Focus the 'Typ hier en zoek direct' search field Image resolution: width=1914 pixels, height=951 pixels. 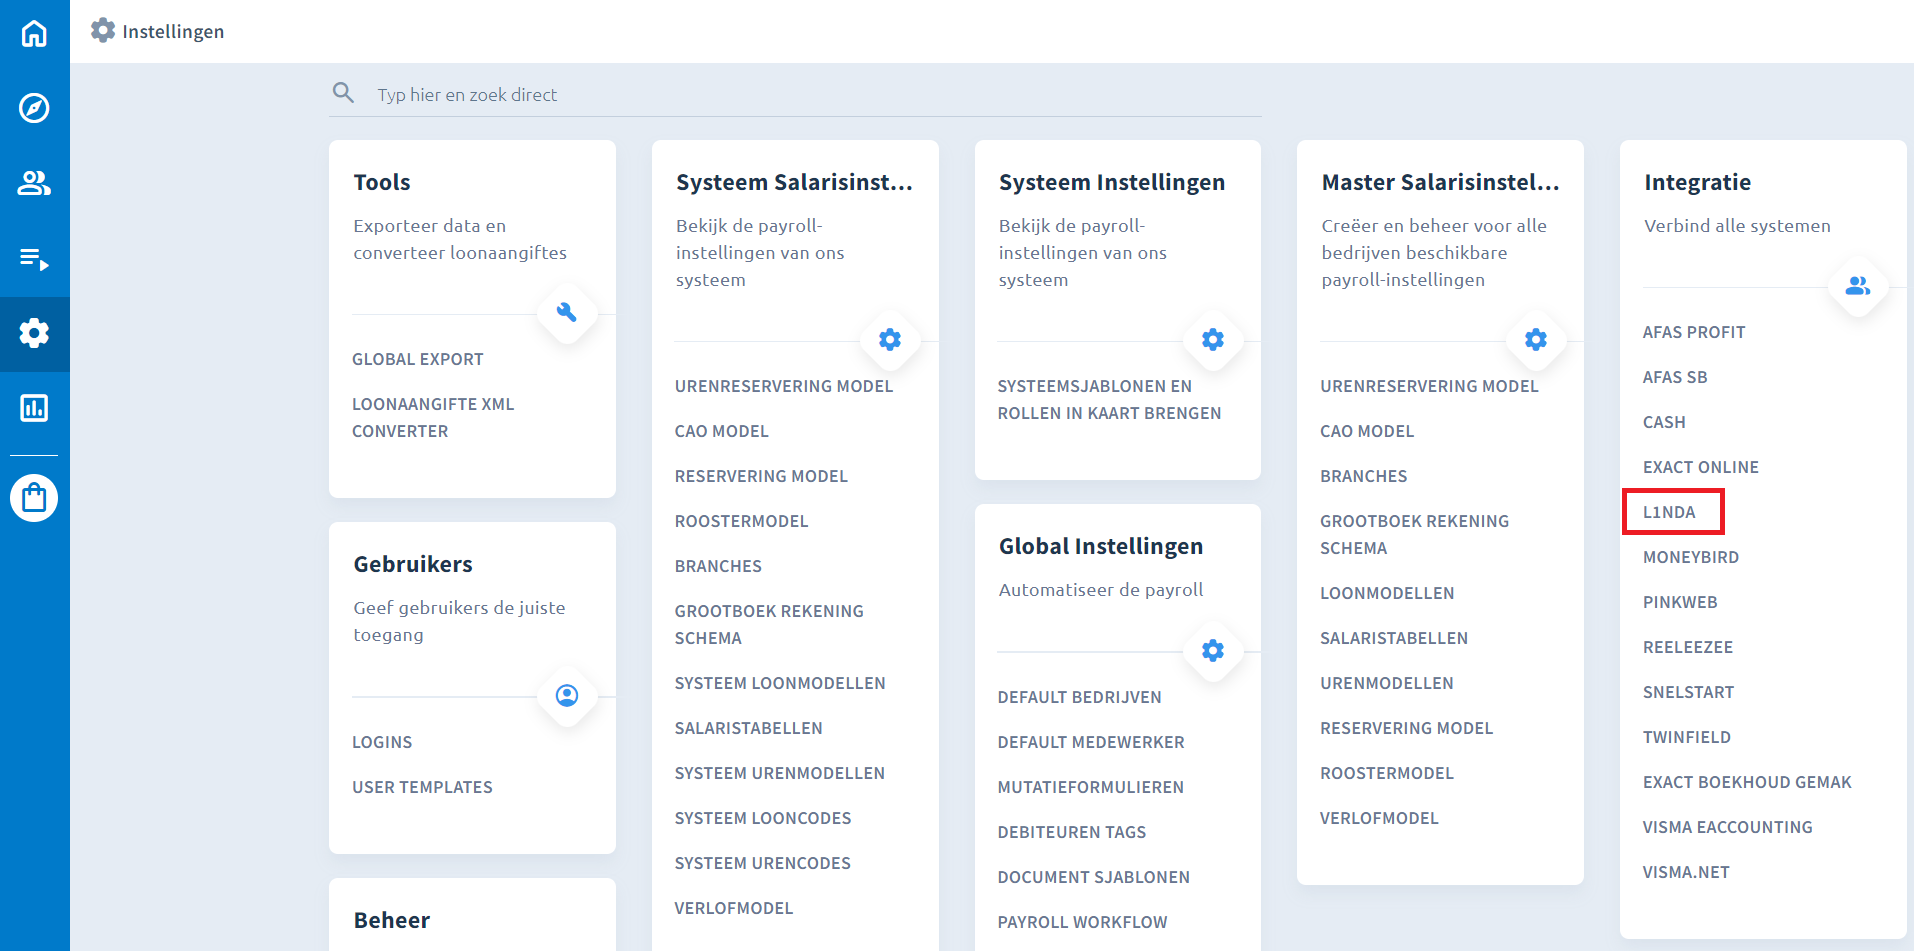pos(795,94)
